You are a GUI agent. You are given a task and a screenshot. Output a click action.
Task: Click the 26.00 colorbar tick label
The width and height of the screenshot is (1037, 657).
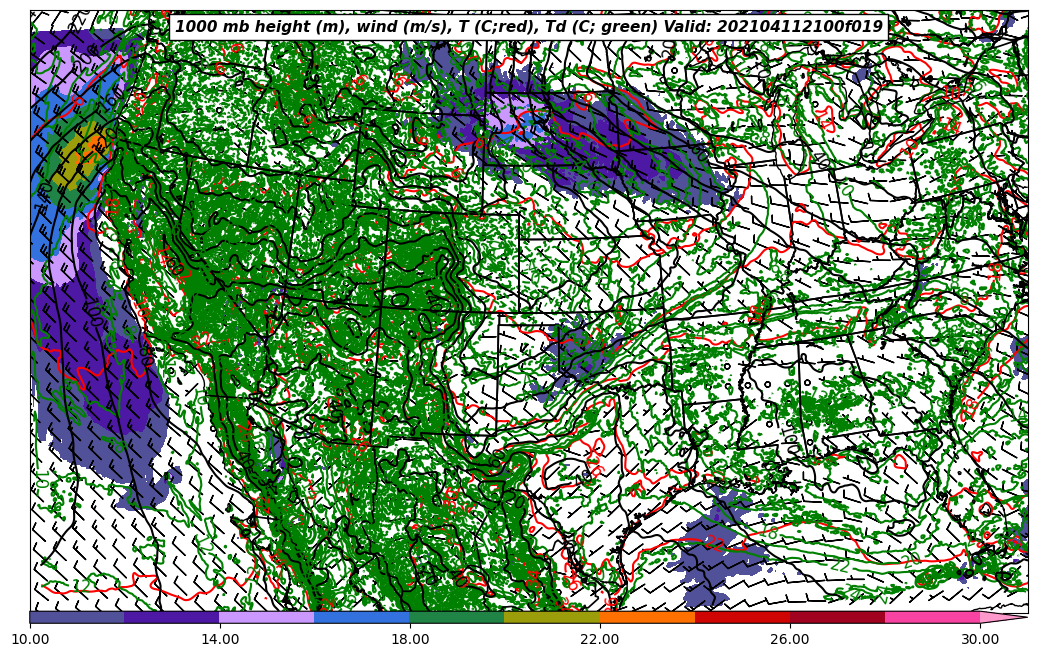coord(790,640)
